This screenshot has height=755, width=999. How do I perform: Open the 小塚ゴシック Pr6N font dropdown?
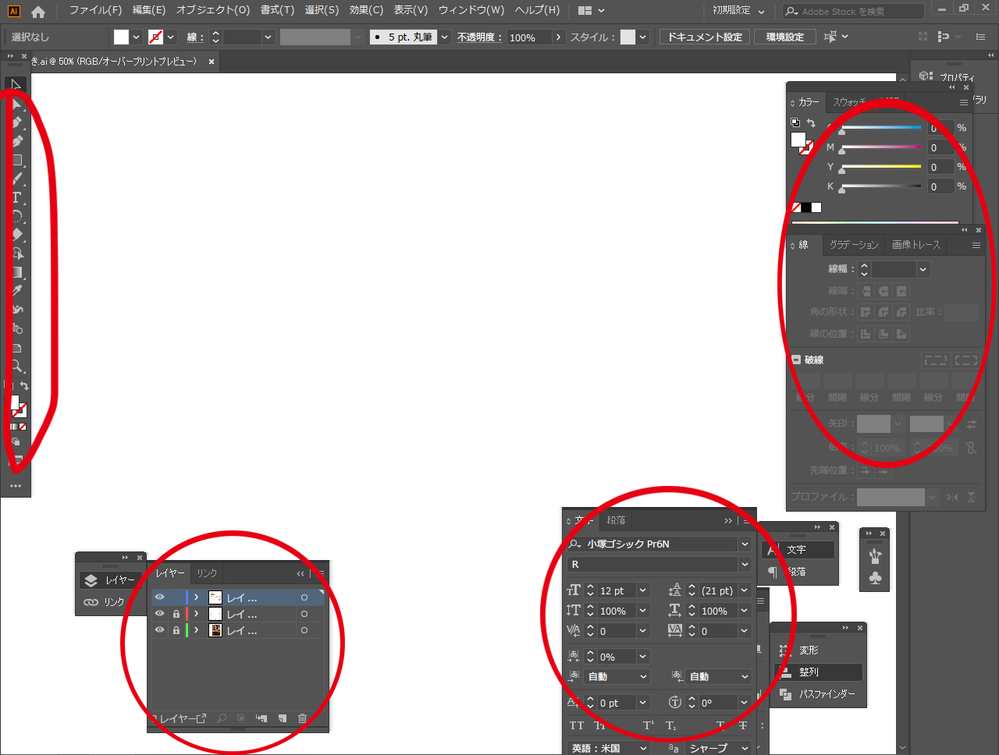(x=743, y=544)
